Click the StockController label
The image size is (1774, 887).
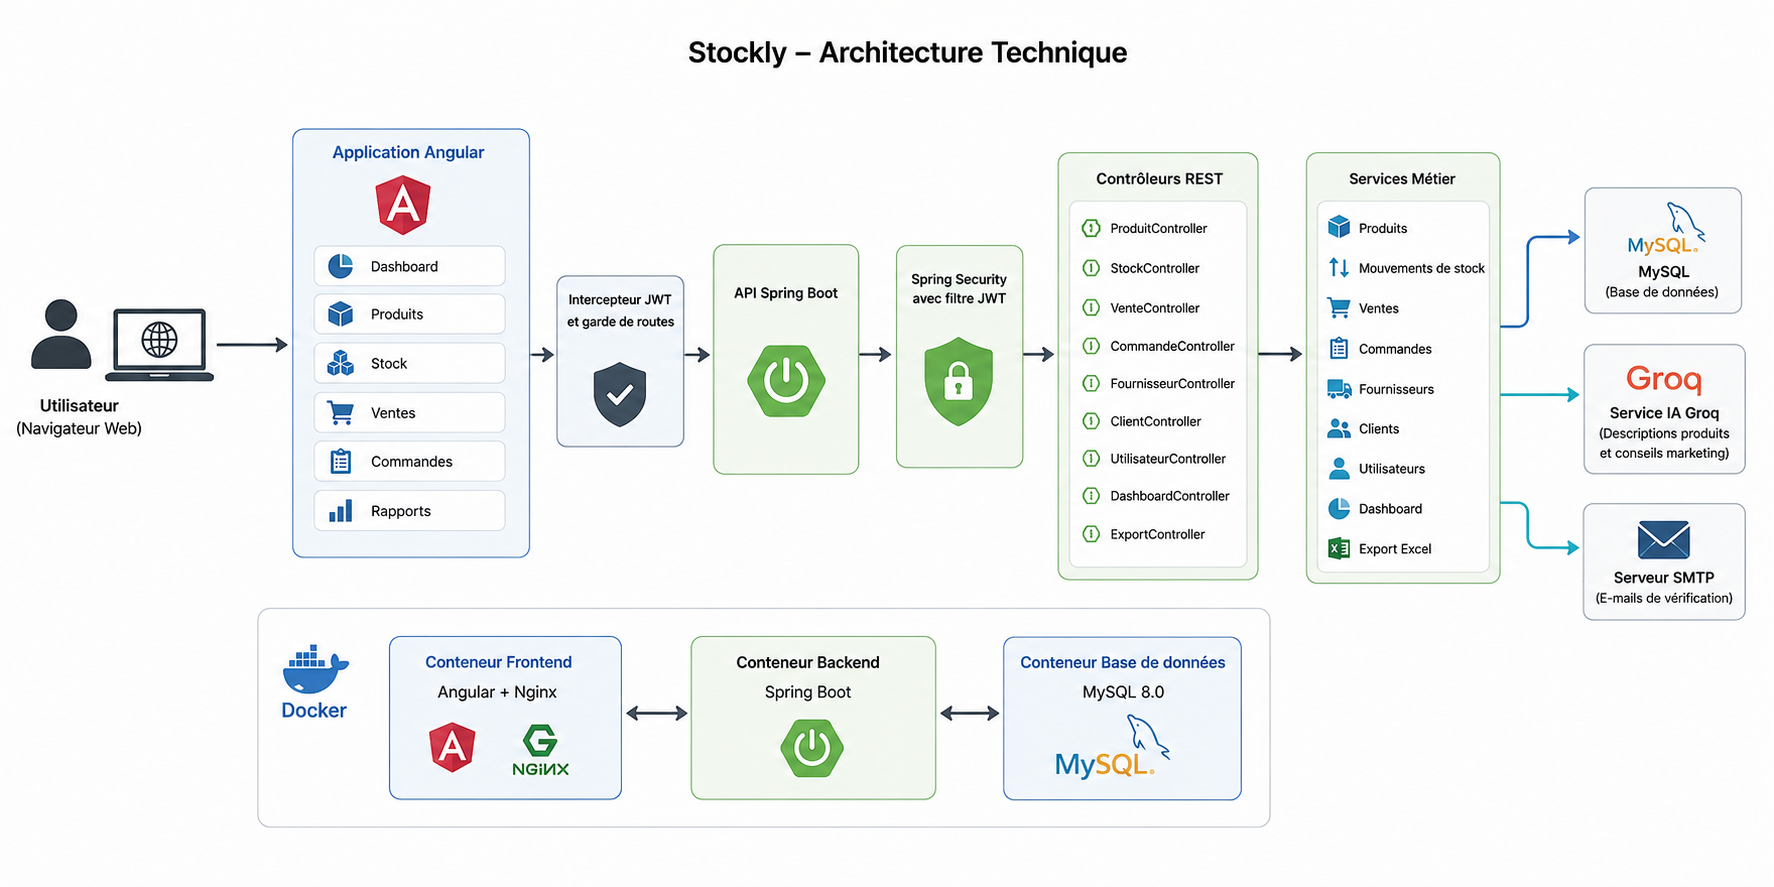(1155, 268)
